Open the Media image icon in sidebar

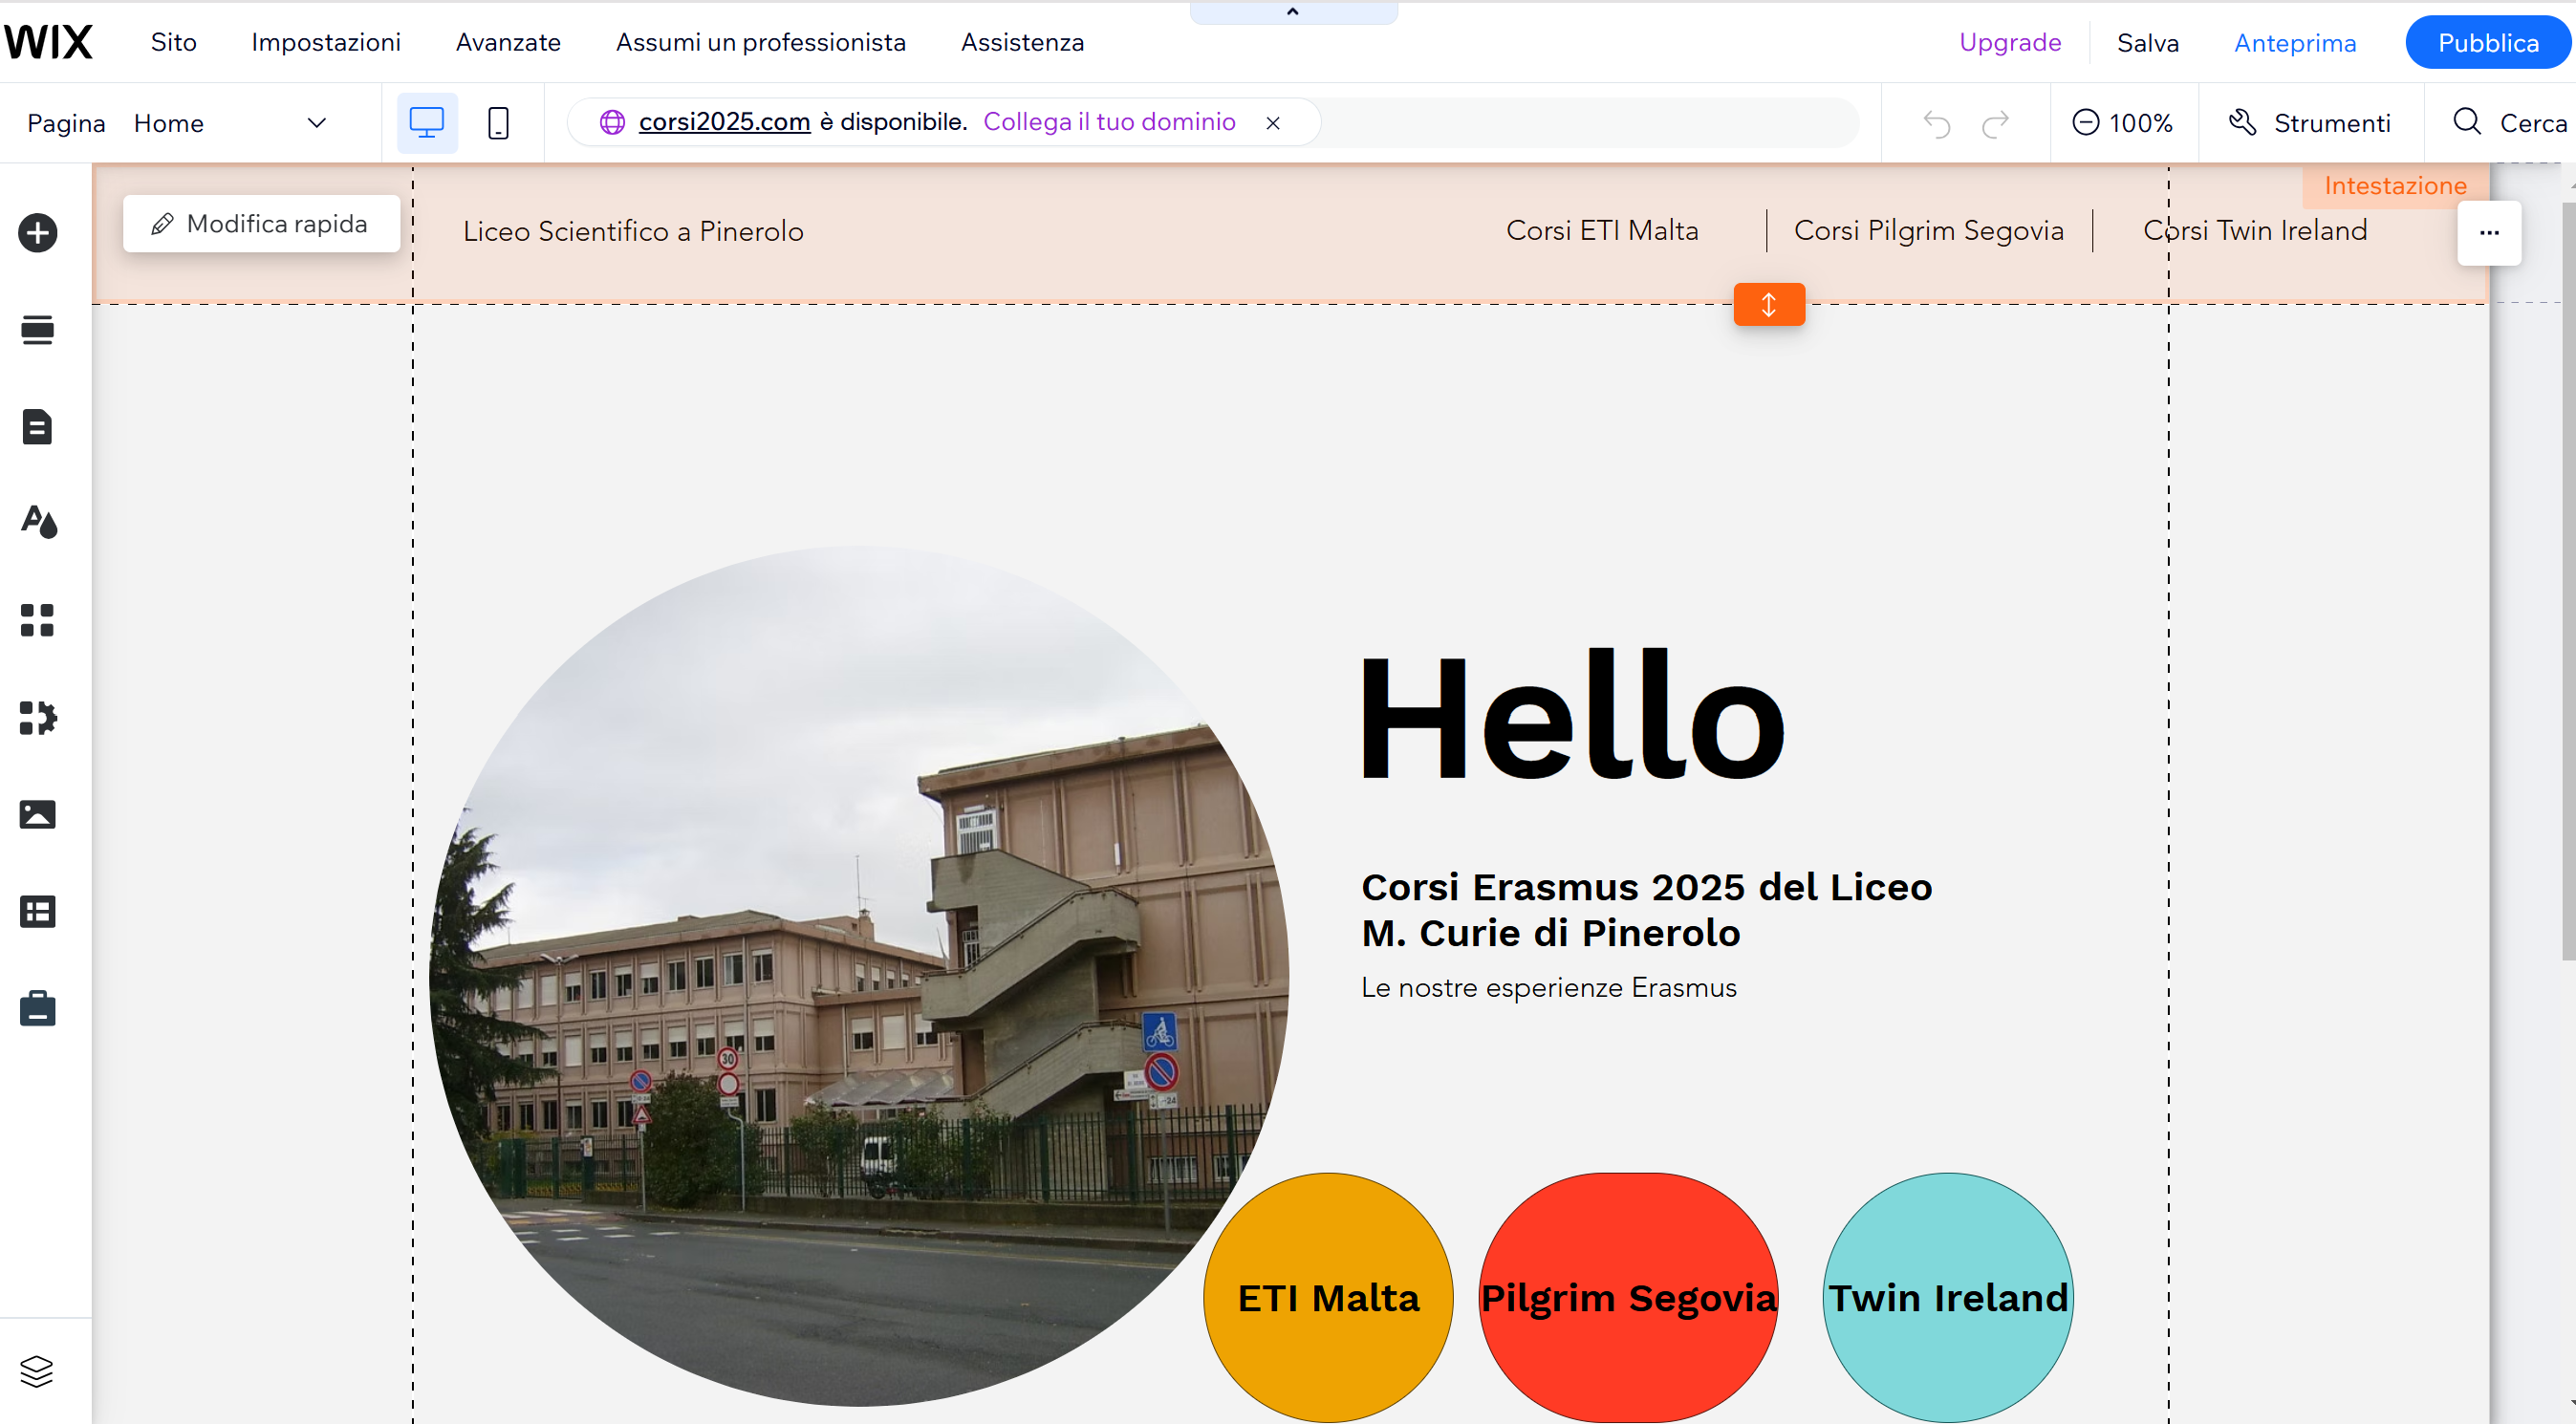tap(38, 815)
